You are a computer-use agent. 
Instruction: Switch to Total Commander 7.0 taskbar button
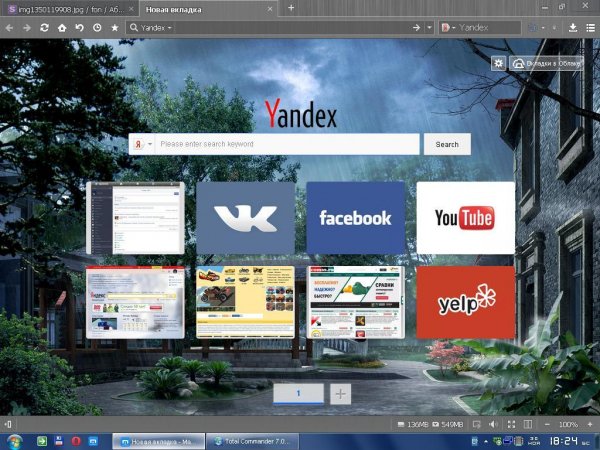pos(253,442)
